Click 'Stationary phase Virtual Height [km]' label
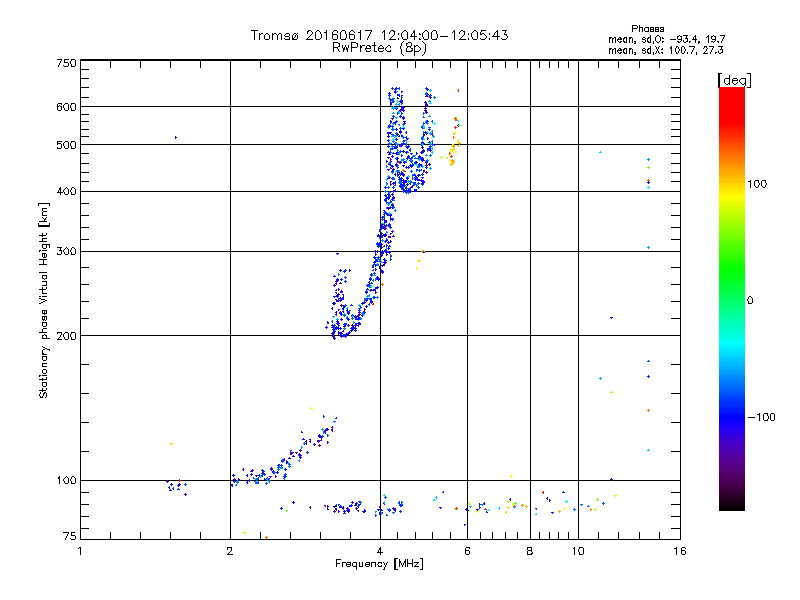Image resolution: width=800 pixels, height=600 pixels. pos(44,300)
